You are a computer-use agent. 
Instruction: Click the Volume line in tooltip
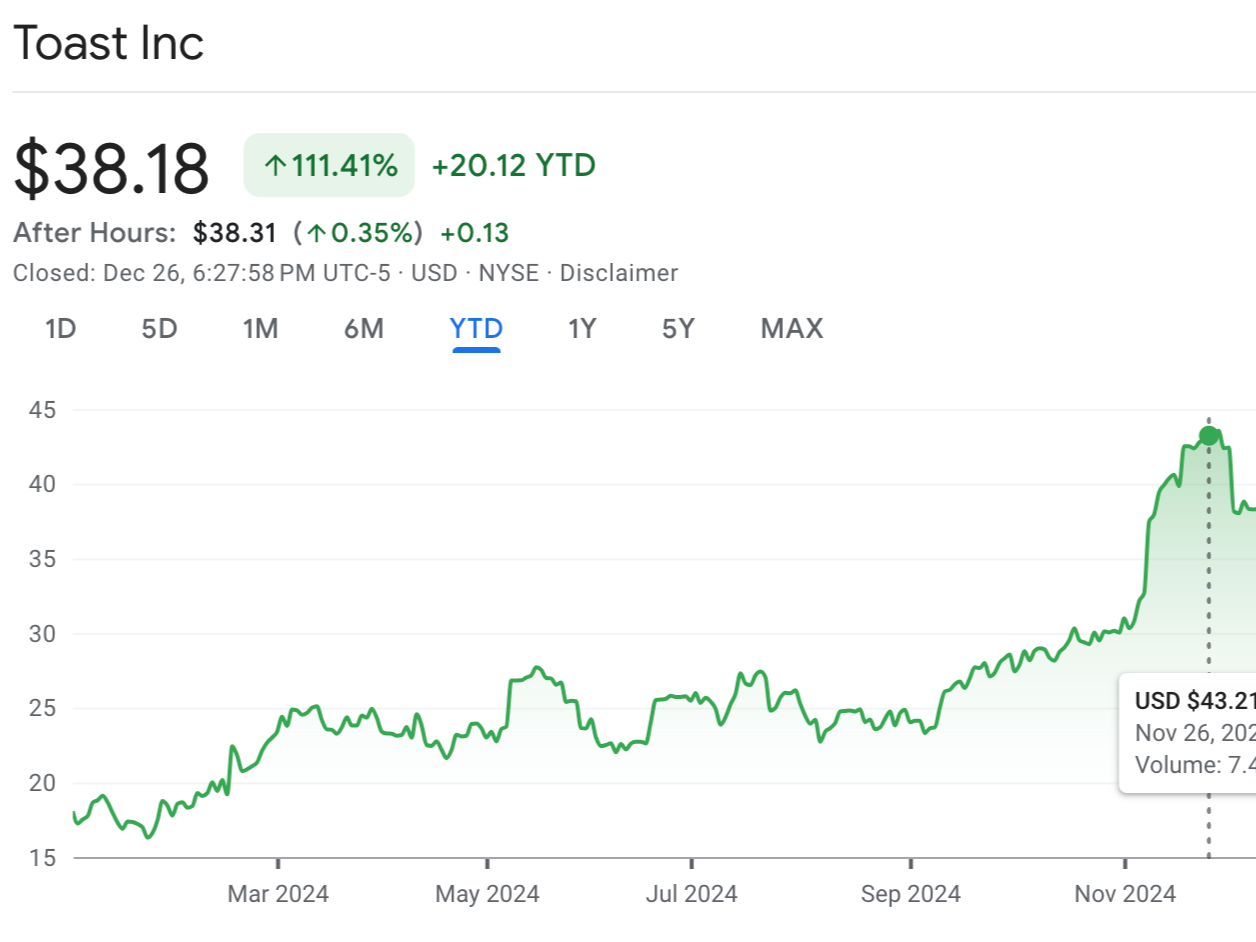coord(1195,765)
